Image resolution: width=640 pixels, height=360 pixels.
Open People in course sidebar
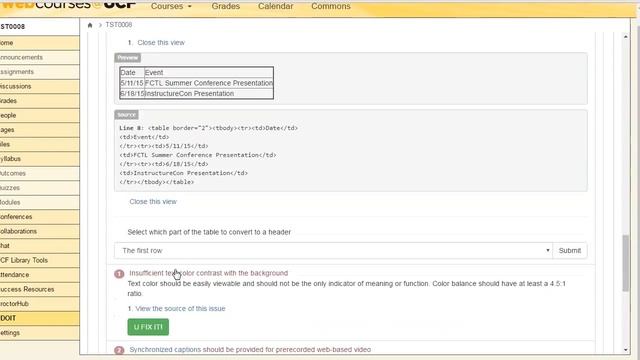coord(40,116)
